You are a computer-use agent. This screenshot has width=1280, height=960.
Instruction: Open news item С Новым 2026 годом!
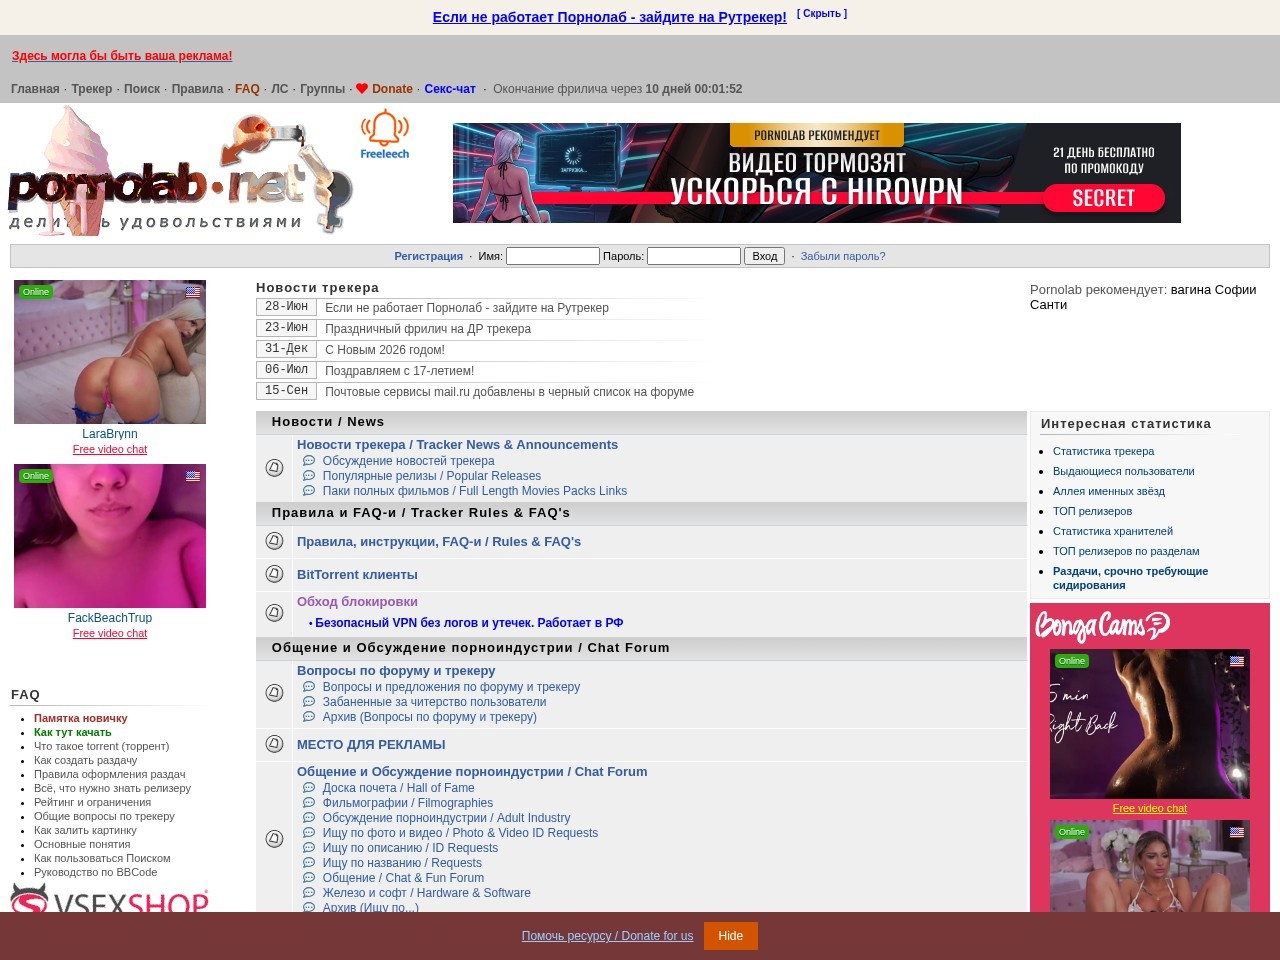coord(385,350)
